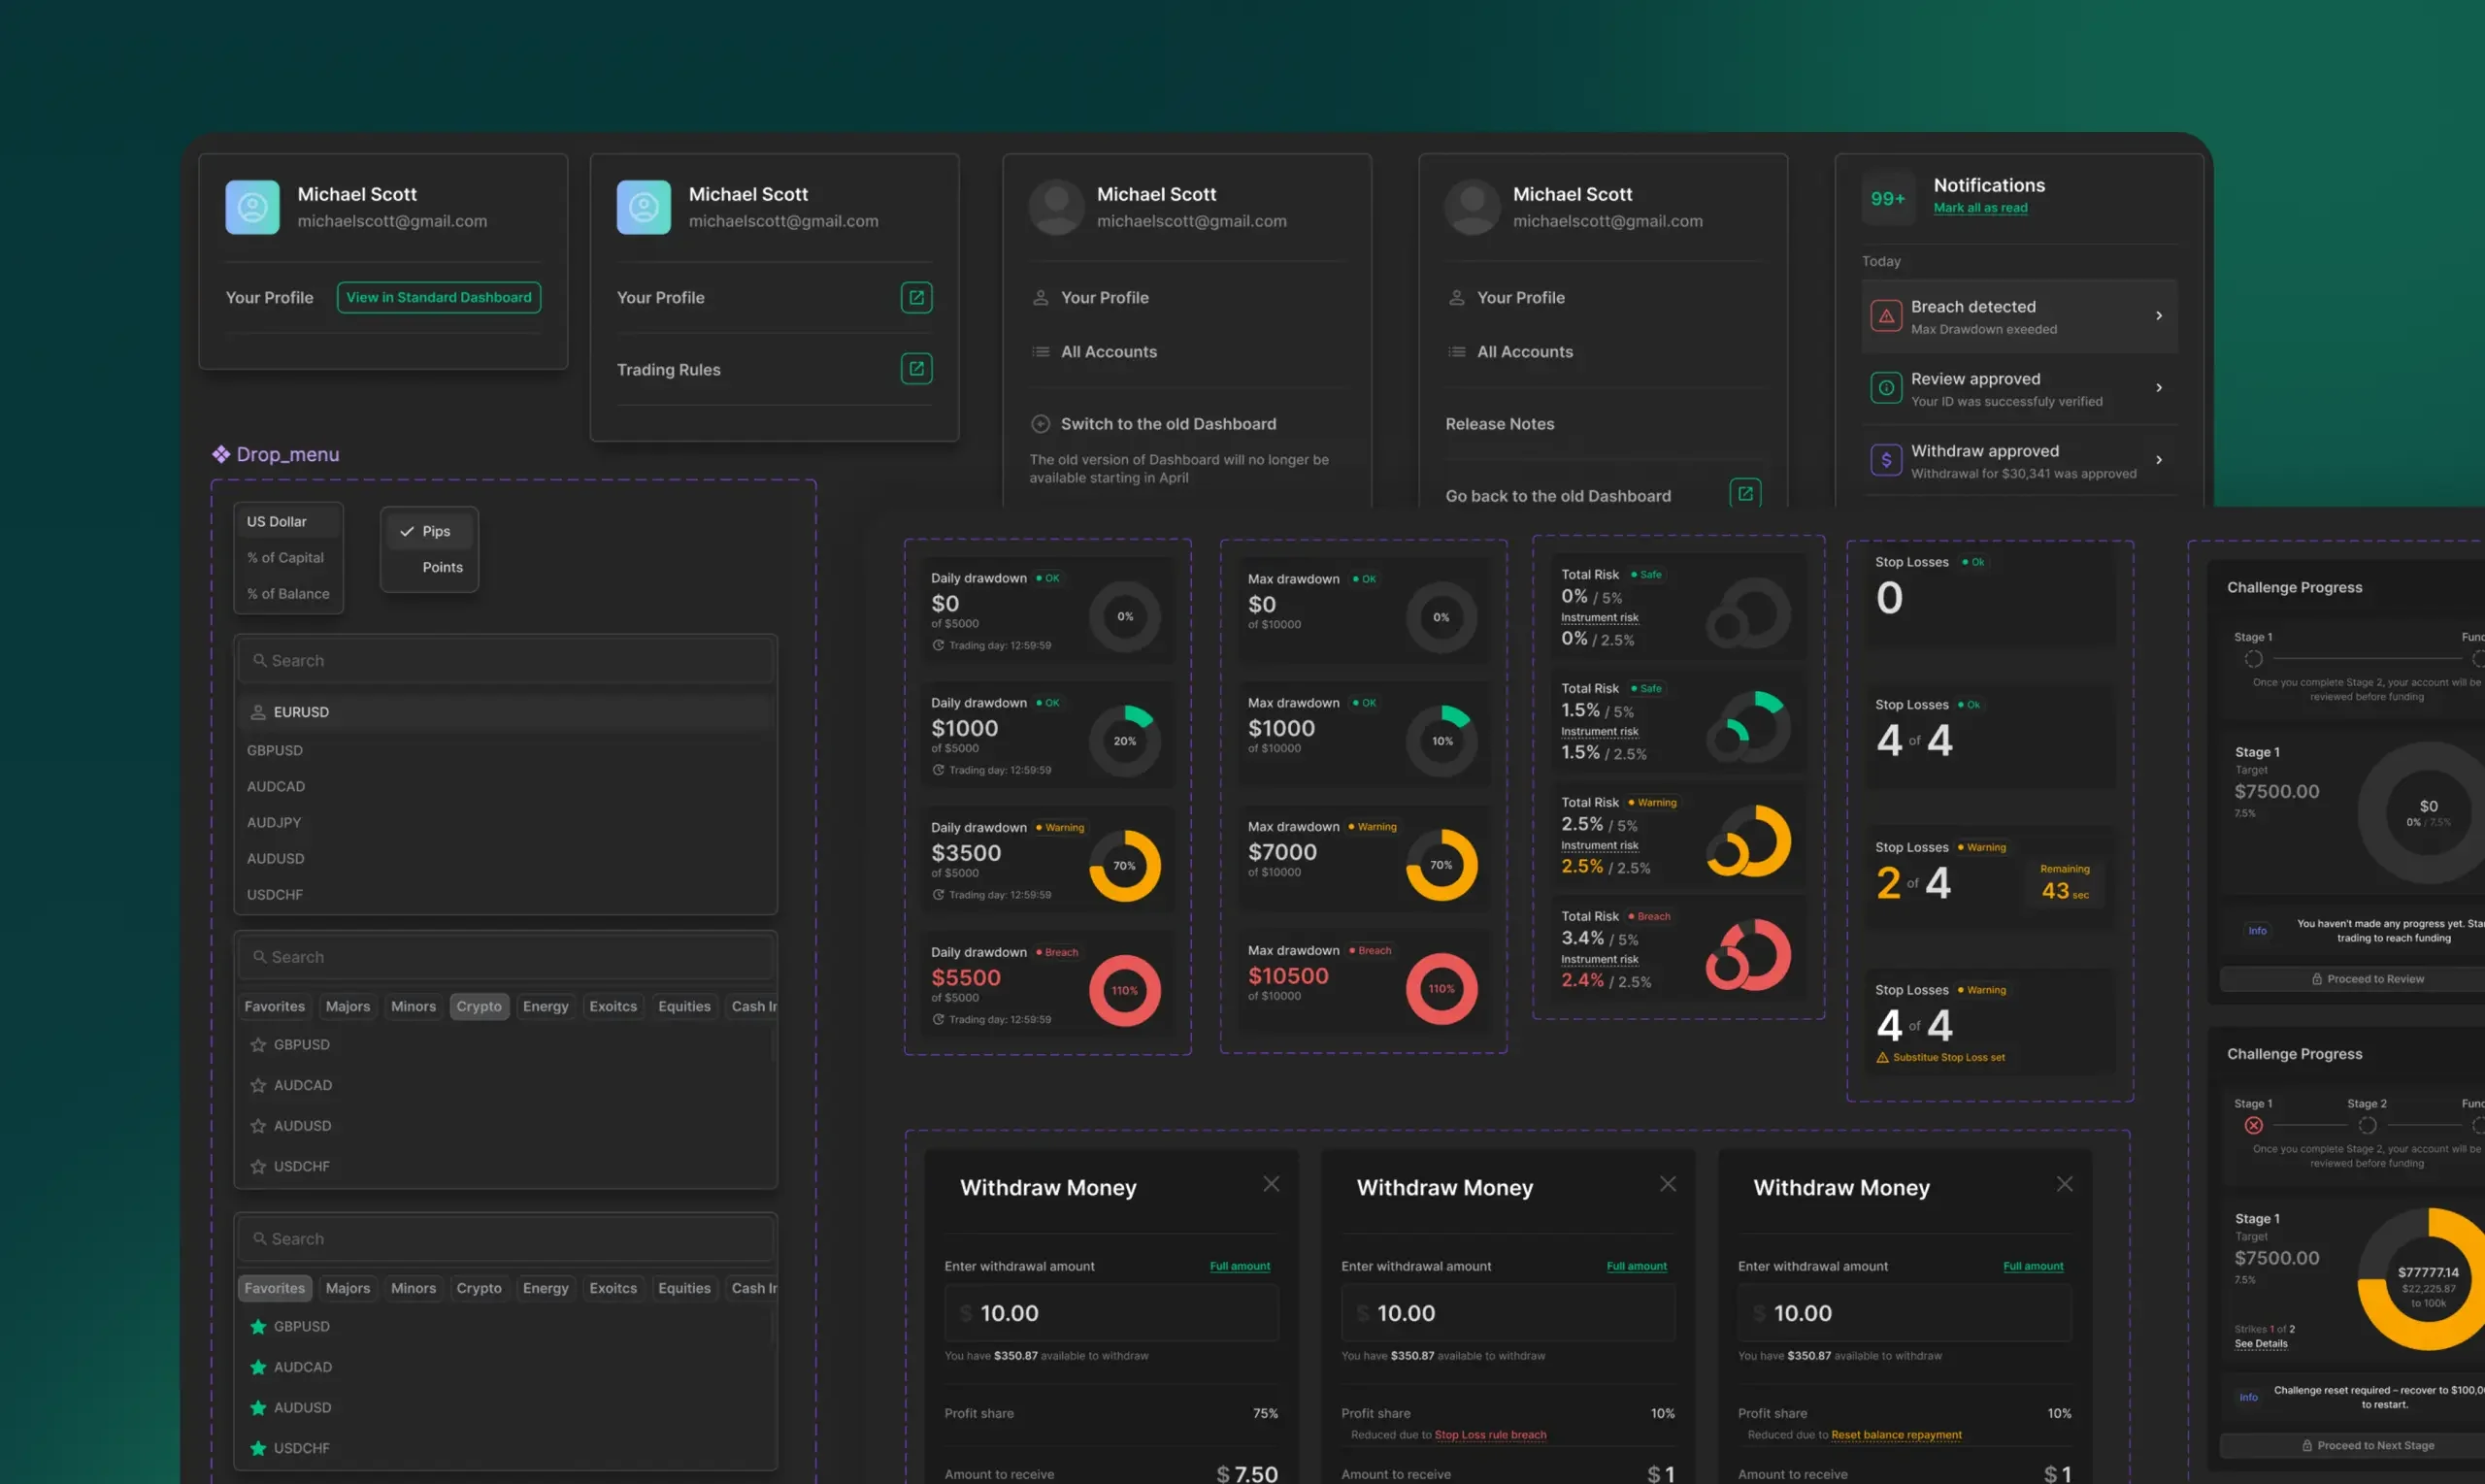This screenshot has width=2485, height=1484.
Task: Click Switch to the old Dashboard icon
Action: 1040,424
